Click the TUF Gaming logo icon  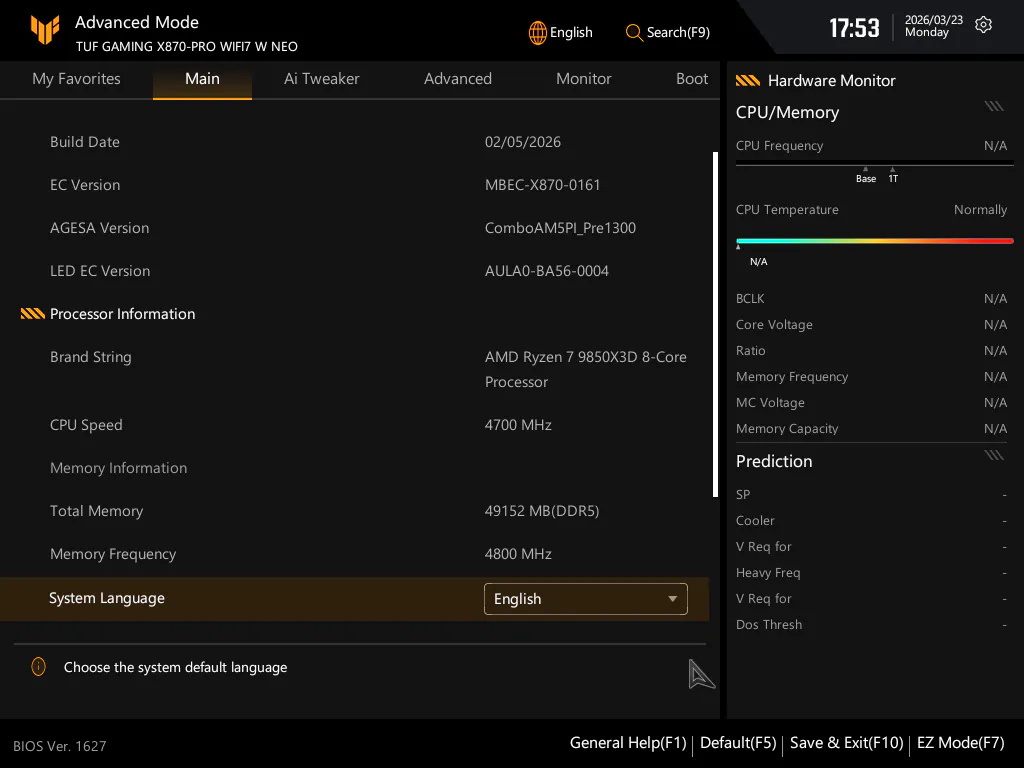tap(45, 29)
